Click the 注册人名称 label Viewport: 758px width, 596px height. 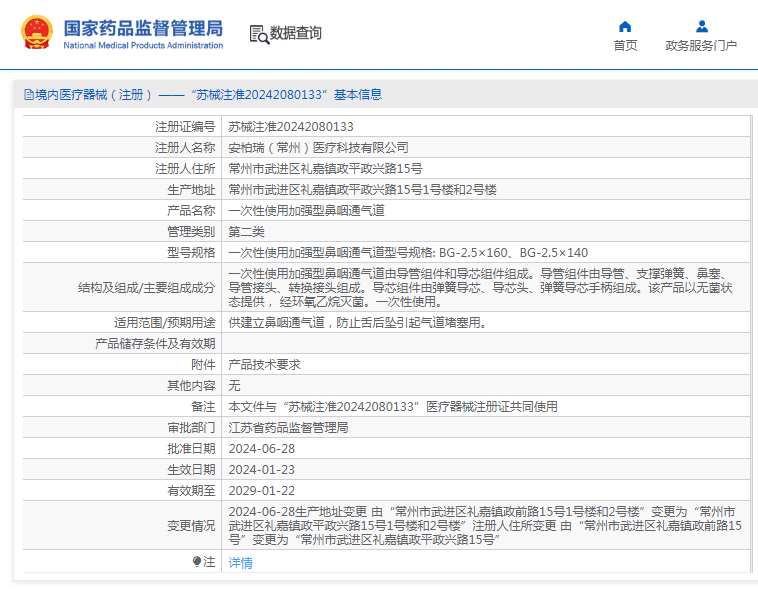(x=185, y=147)
